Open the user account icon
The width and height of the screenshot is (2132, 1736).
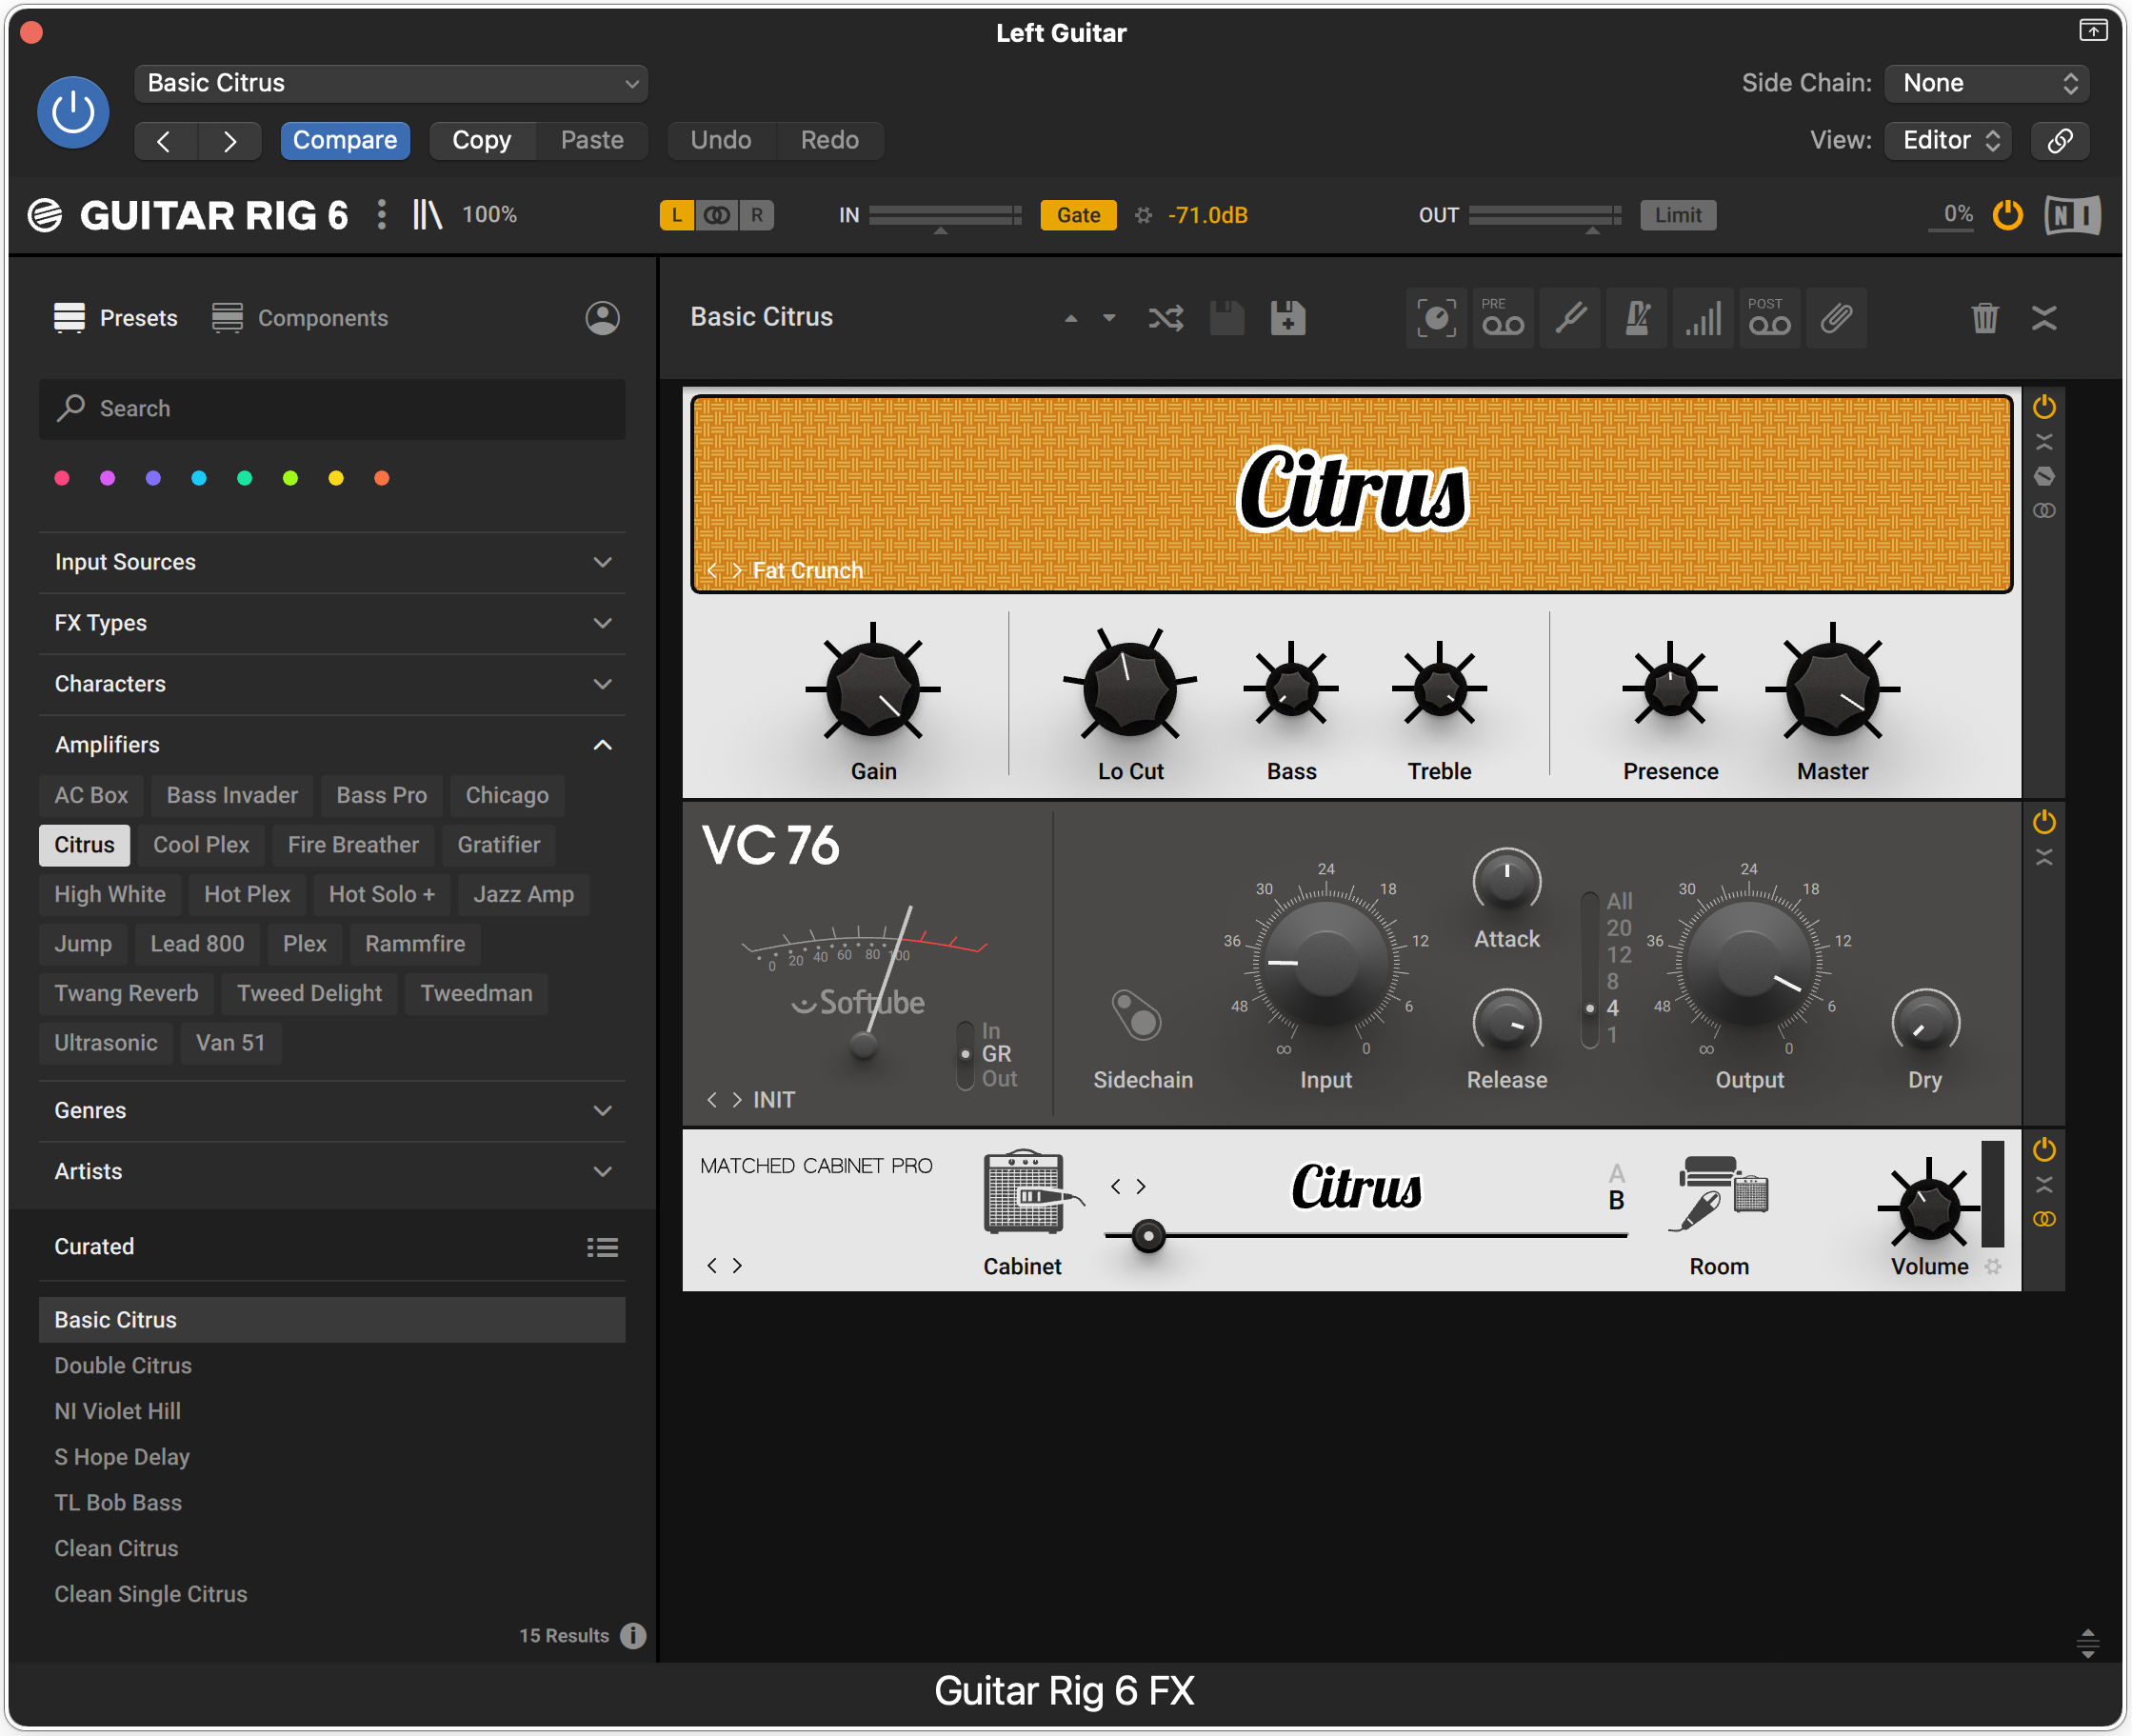click(602, 318)
